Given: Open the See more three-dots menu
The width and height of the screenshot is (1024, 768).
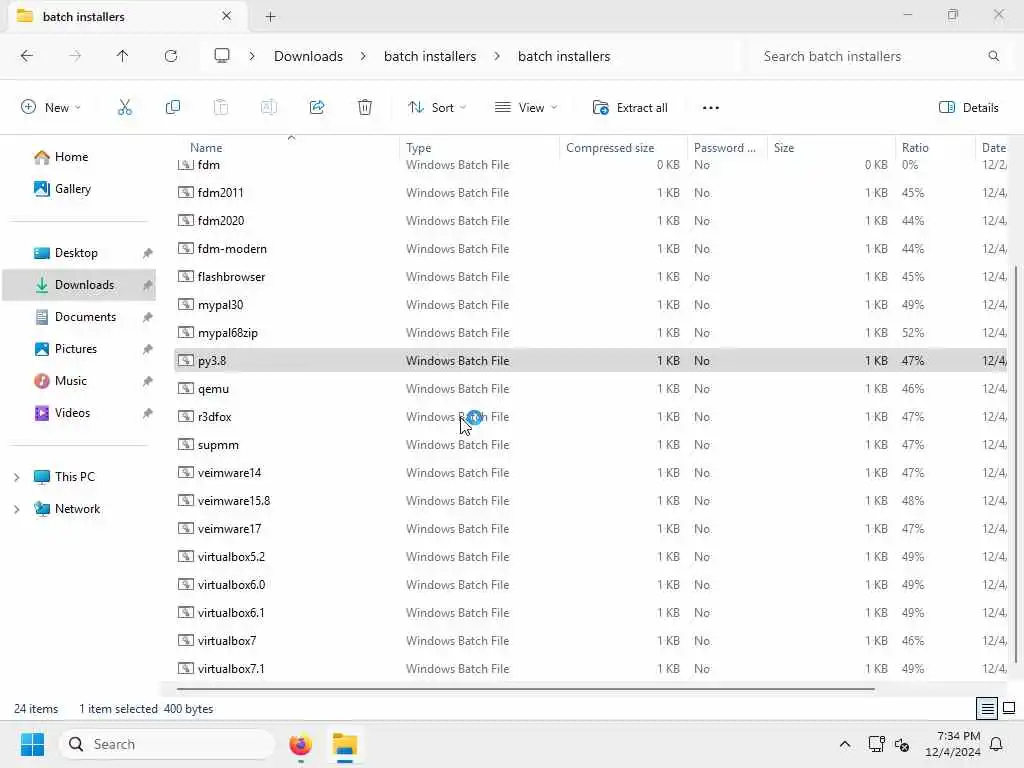Looking at the screenshot, I should click(711, 108).
